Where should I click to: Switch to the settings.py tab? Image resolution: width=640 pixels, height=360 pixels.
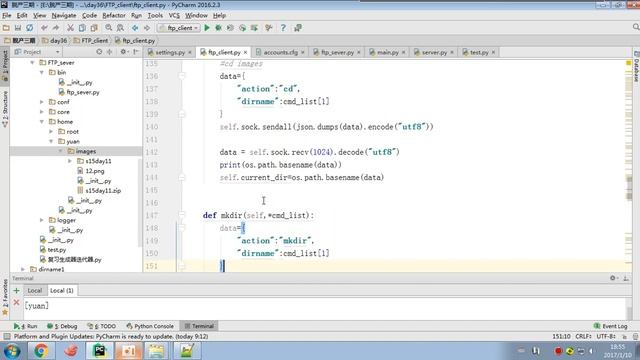[x=170, y=52]
